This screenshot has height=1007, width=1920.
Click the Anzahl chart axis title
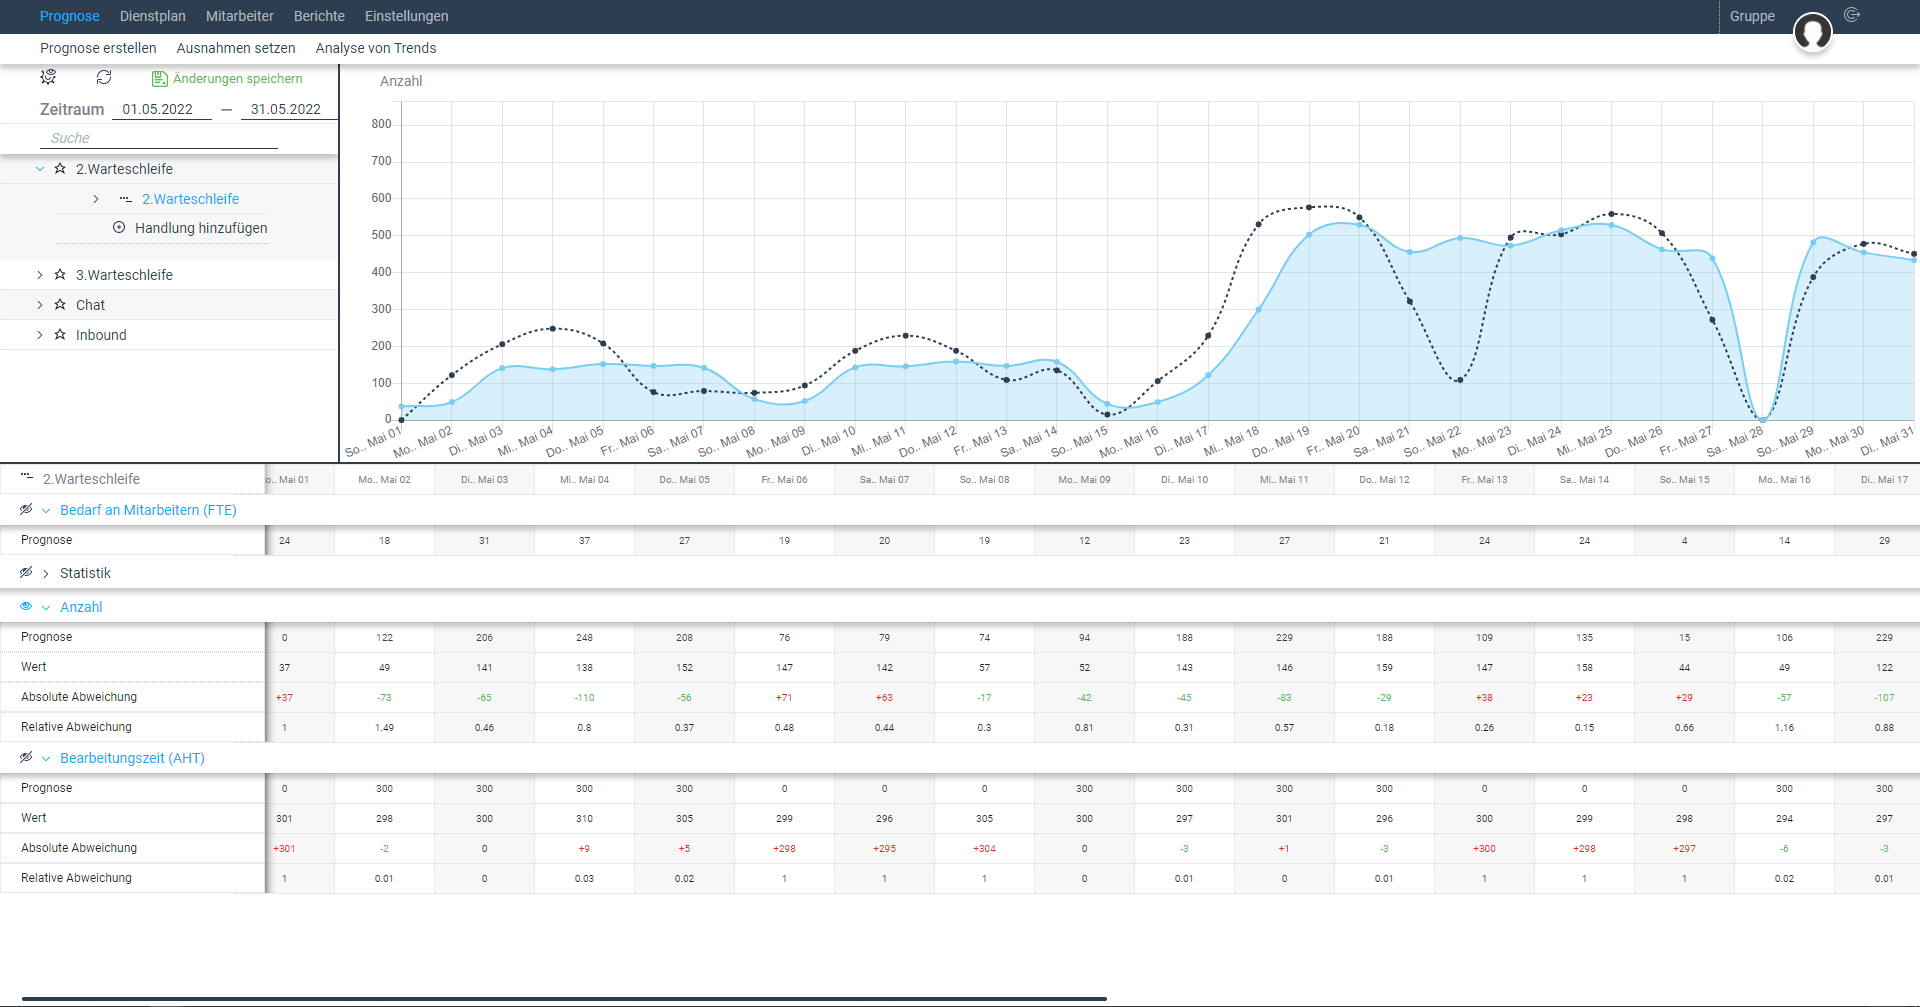click(x=401, y=81)
